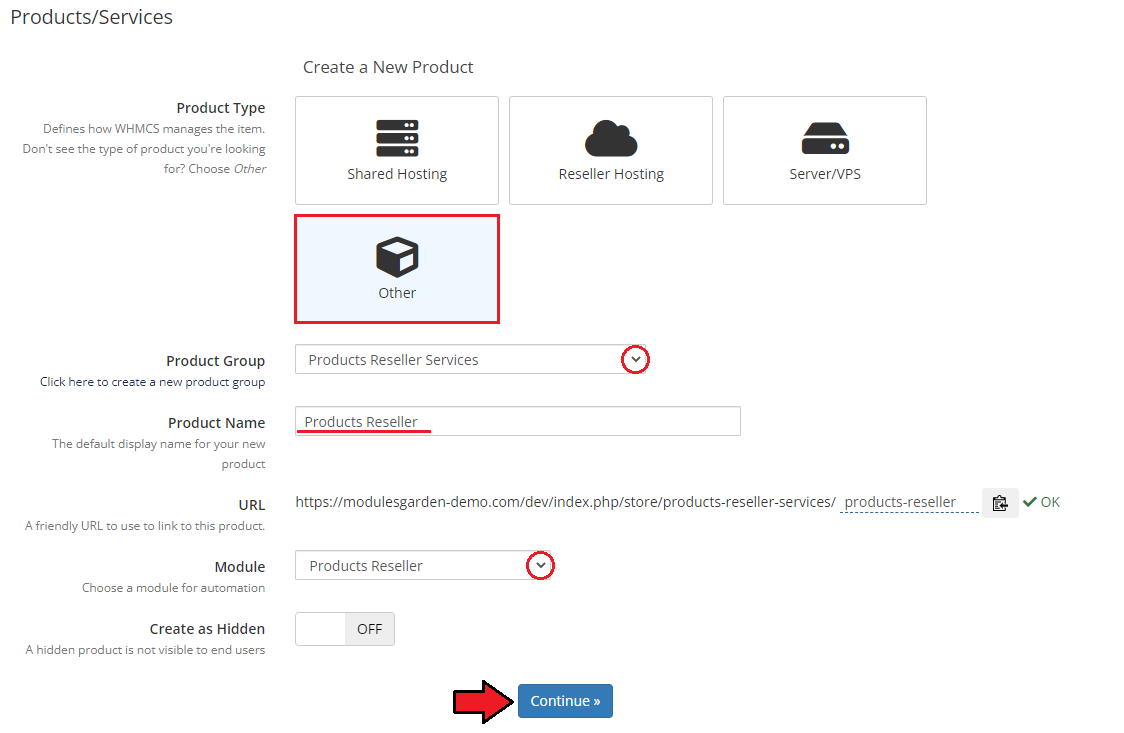
Task: Click the Products/Services page heading
Action: click(x=92, y=17)
